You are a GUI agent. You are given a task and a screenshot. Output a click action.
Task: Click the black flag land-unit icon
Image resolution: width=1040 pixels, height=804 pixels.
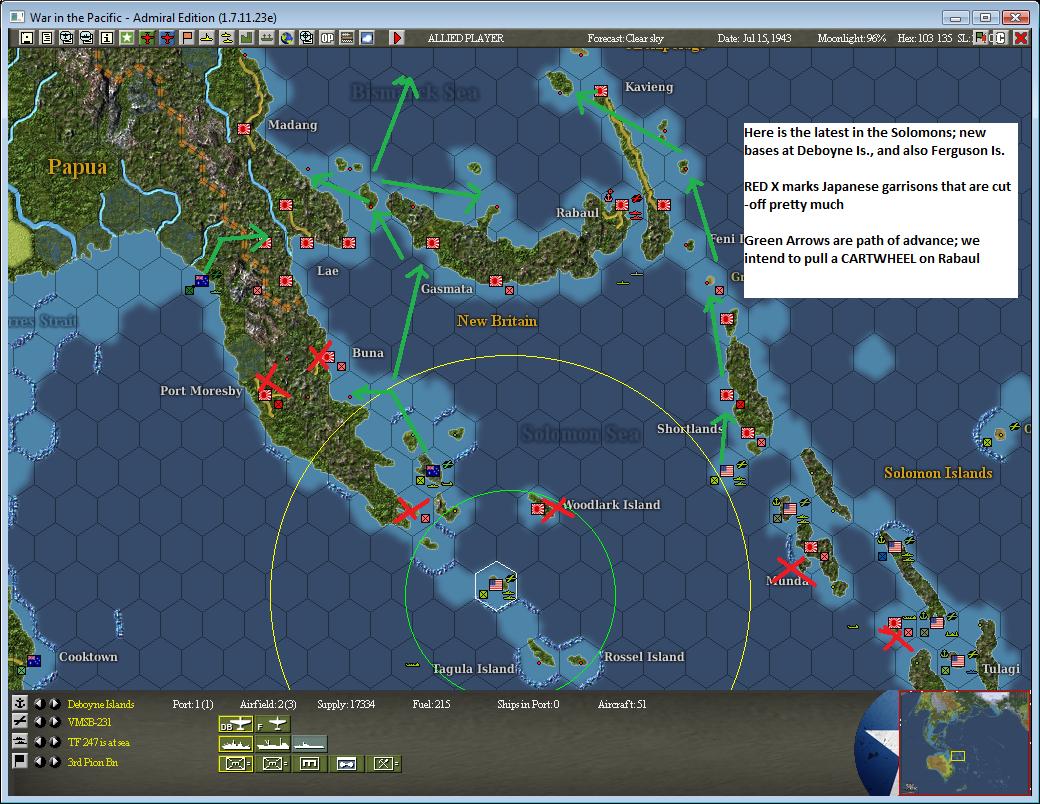pos(20,761)
